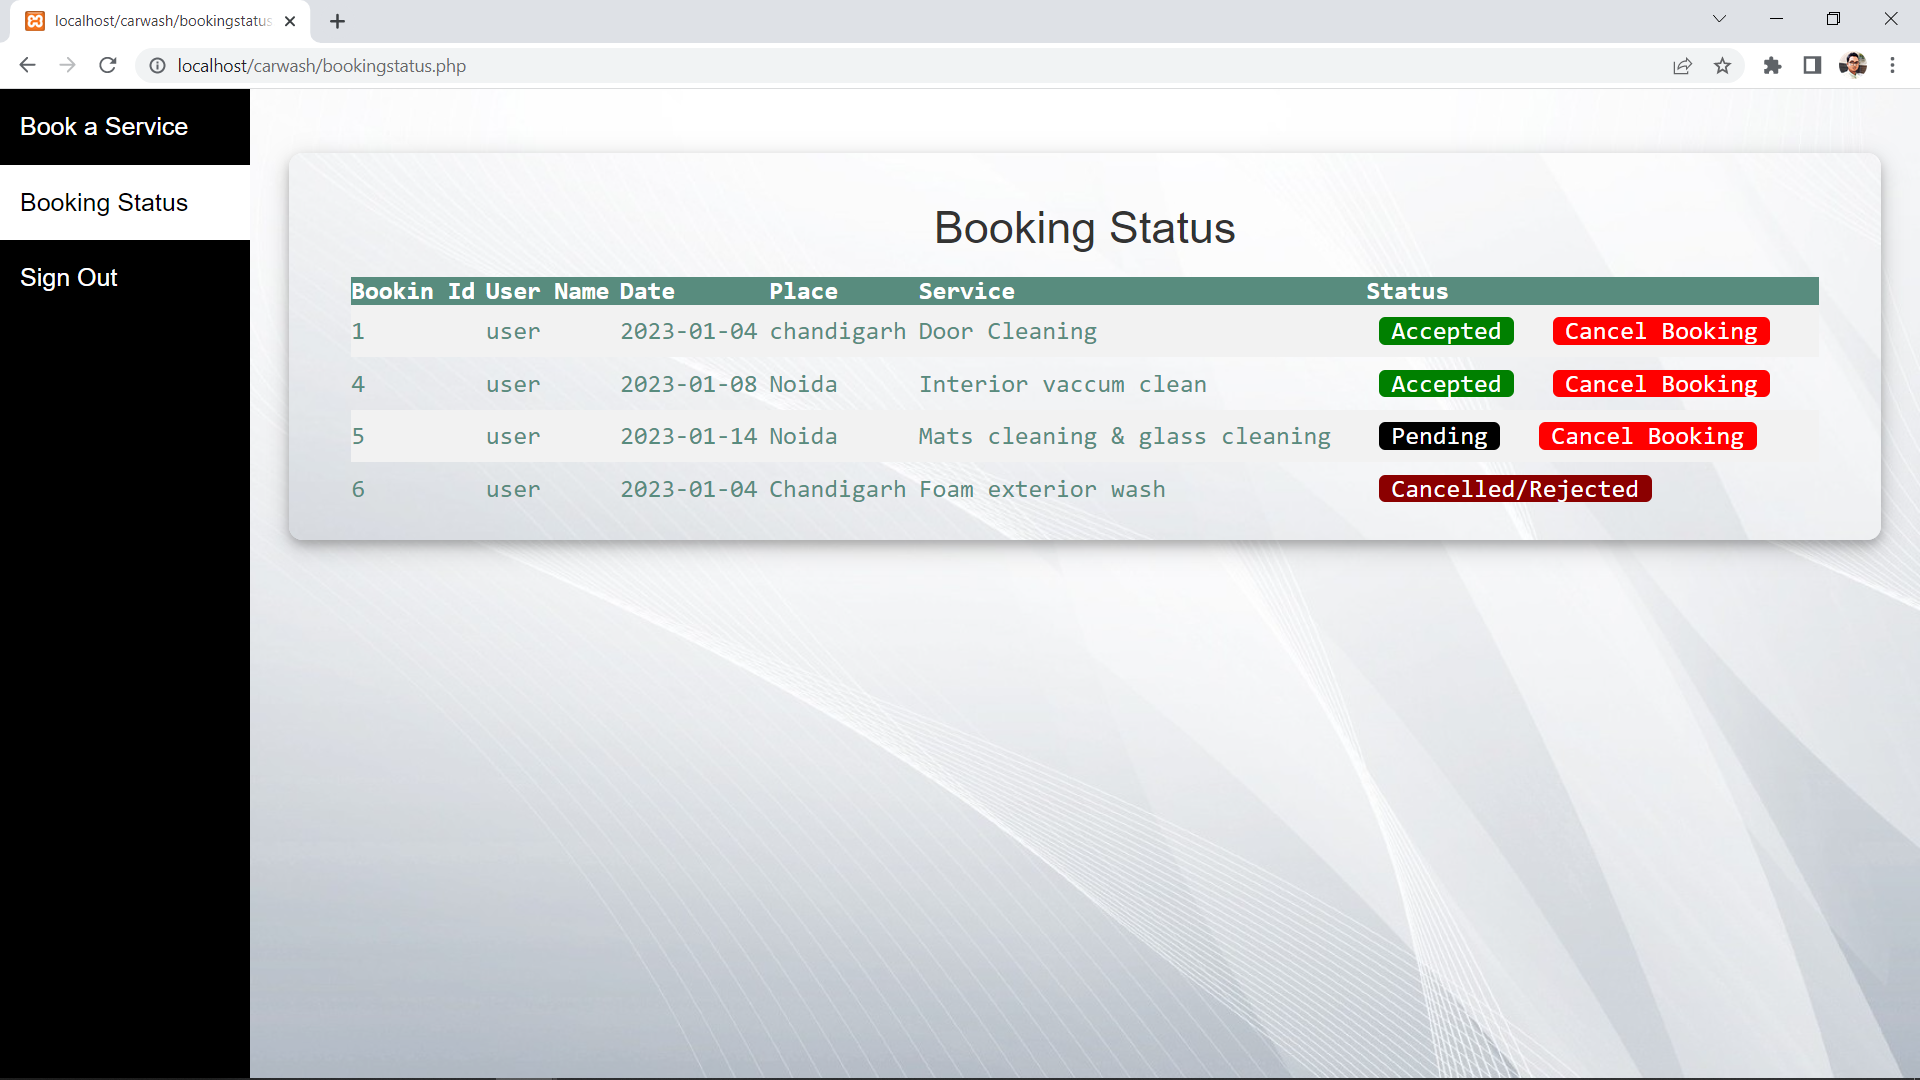Click the site information icon in address bar
1920x1080 pixels.
pyautogui.click(x=157, y=66)
